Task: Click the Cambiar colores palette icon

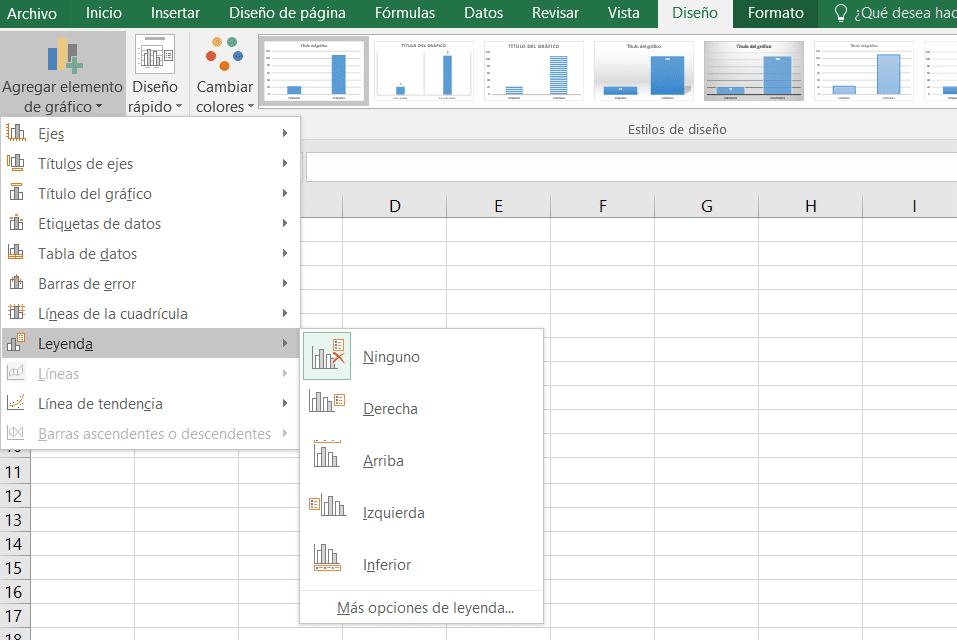Action: tap(225, 54)
